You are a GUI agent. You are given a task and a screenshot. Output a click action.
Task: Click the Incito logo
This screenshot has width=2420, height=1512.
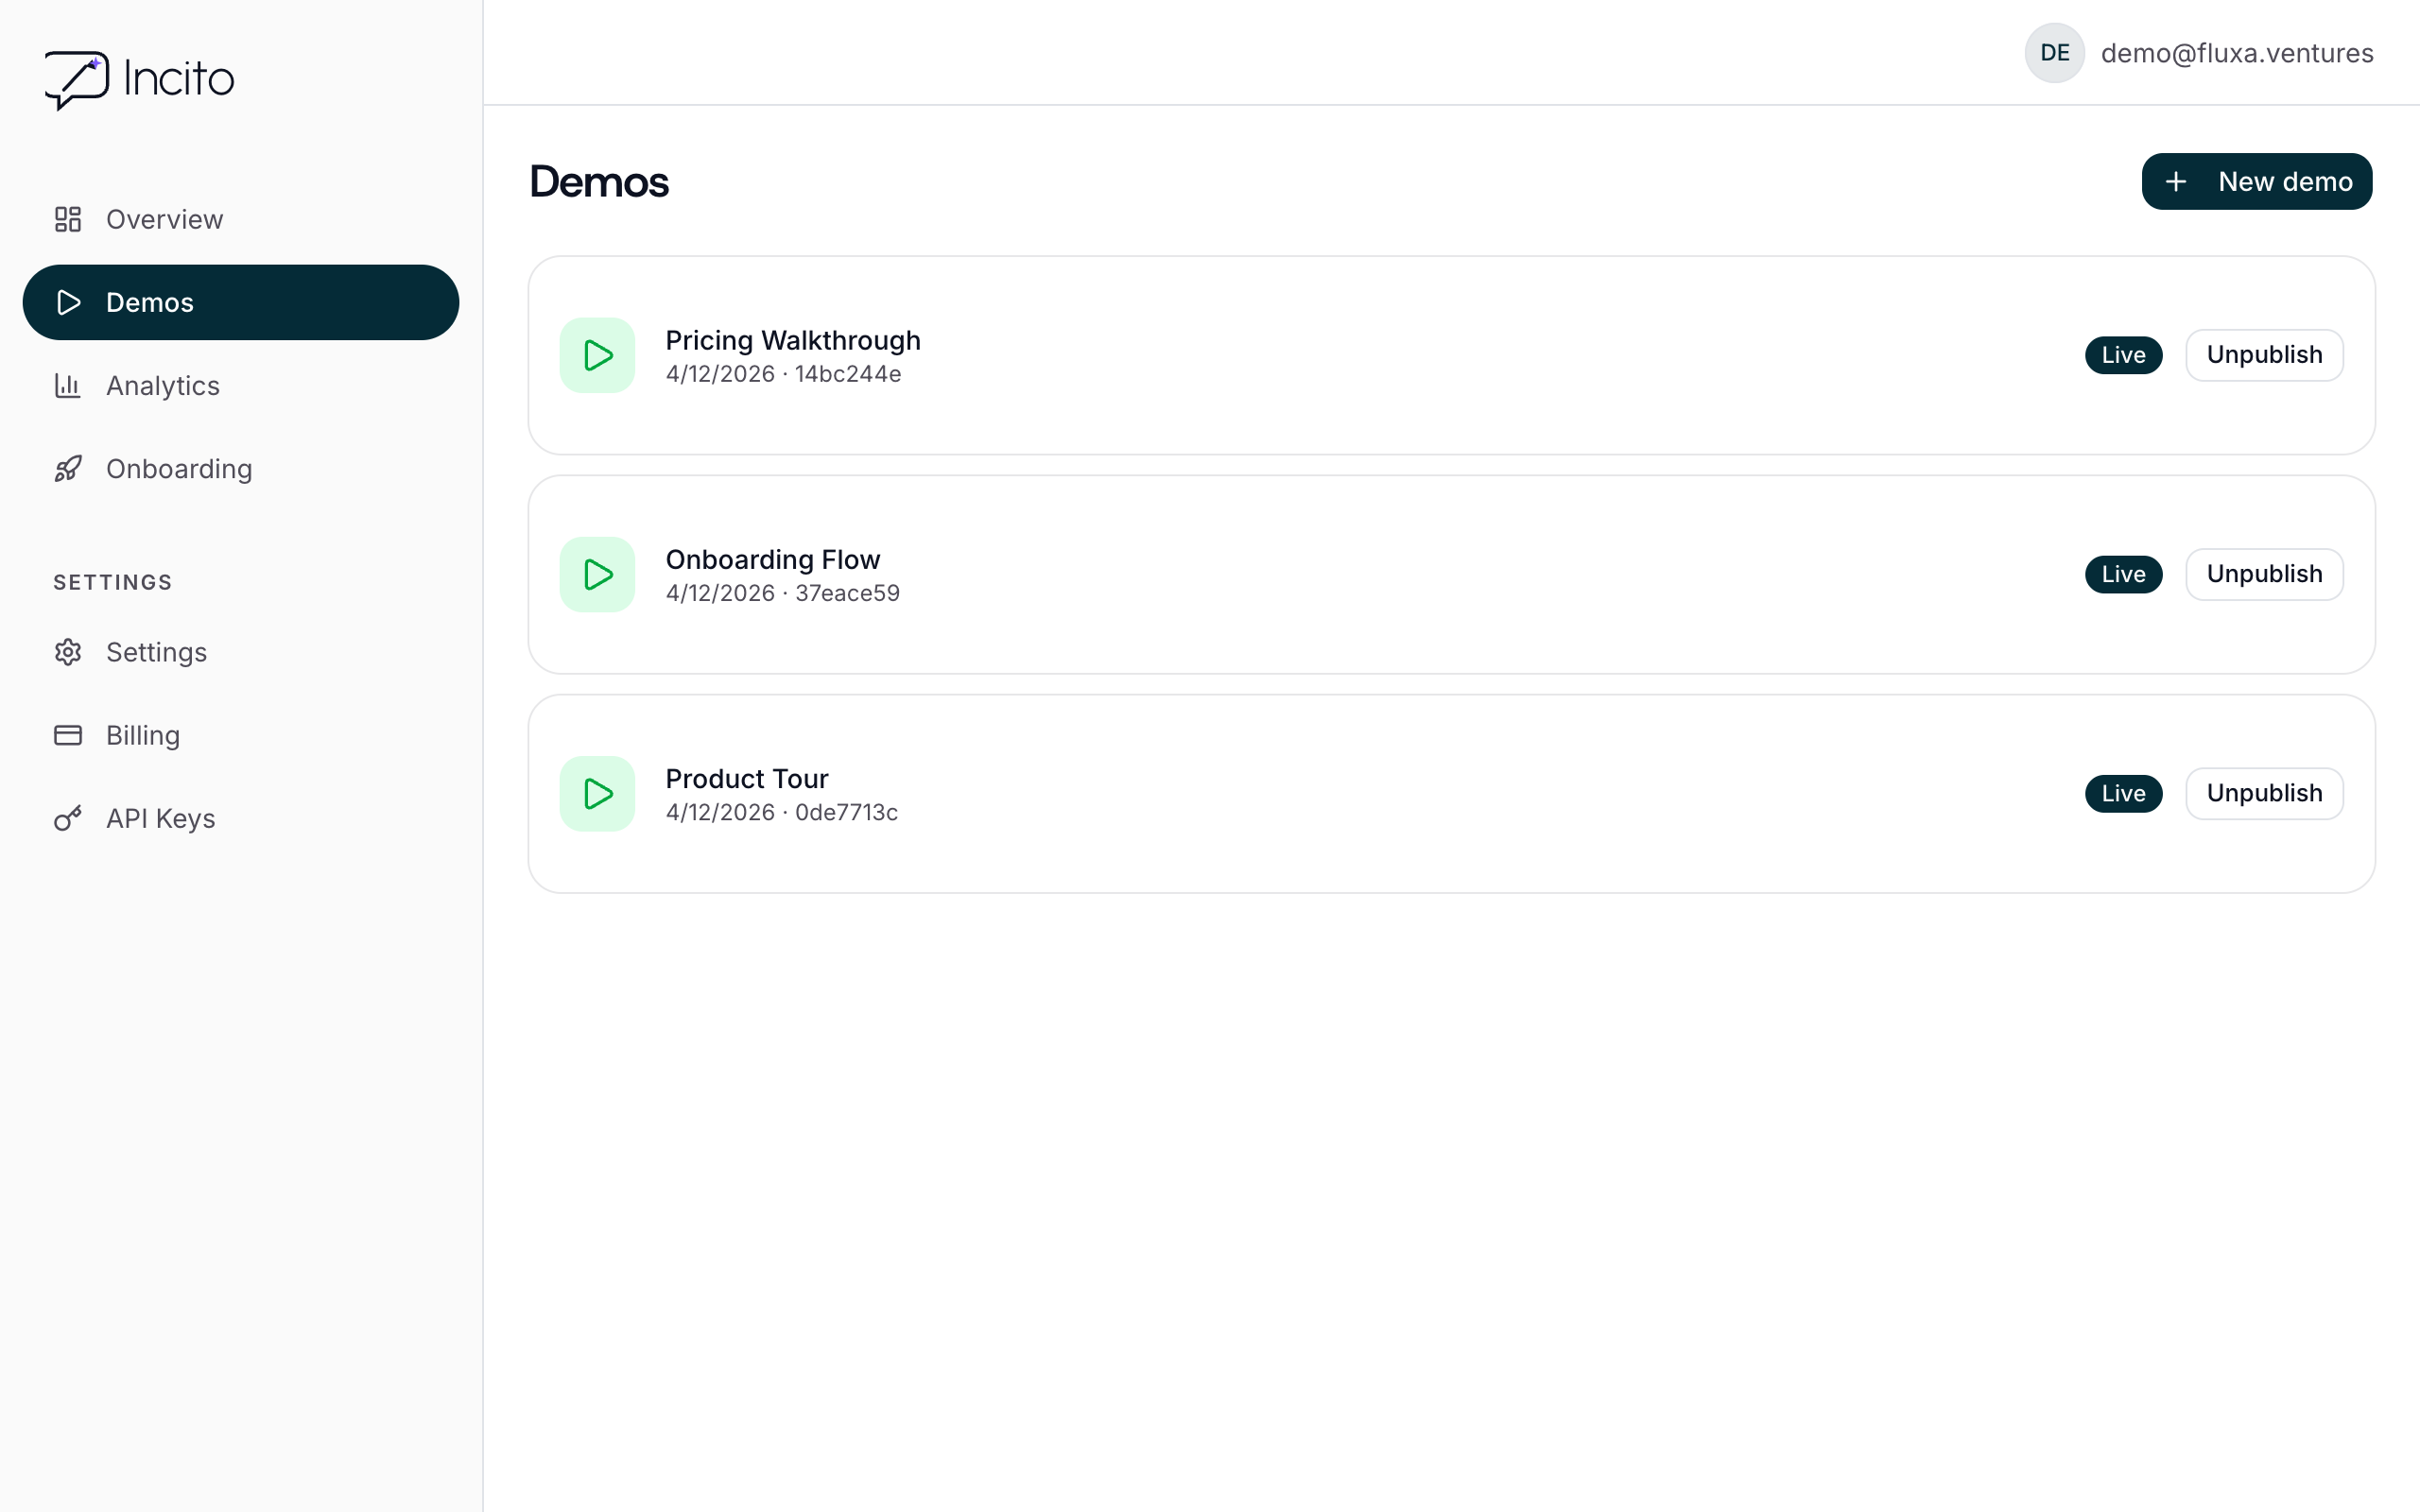coord(138,79)
